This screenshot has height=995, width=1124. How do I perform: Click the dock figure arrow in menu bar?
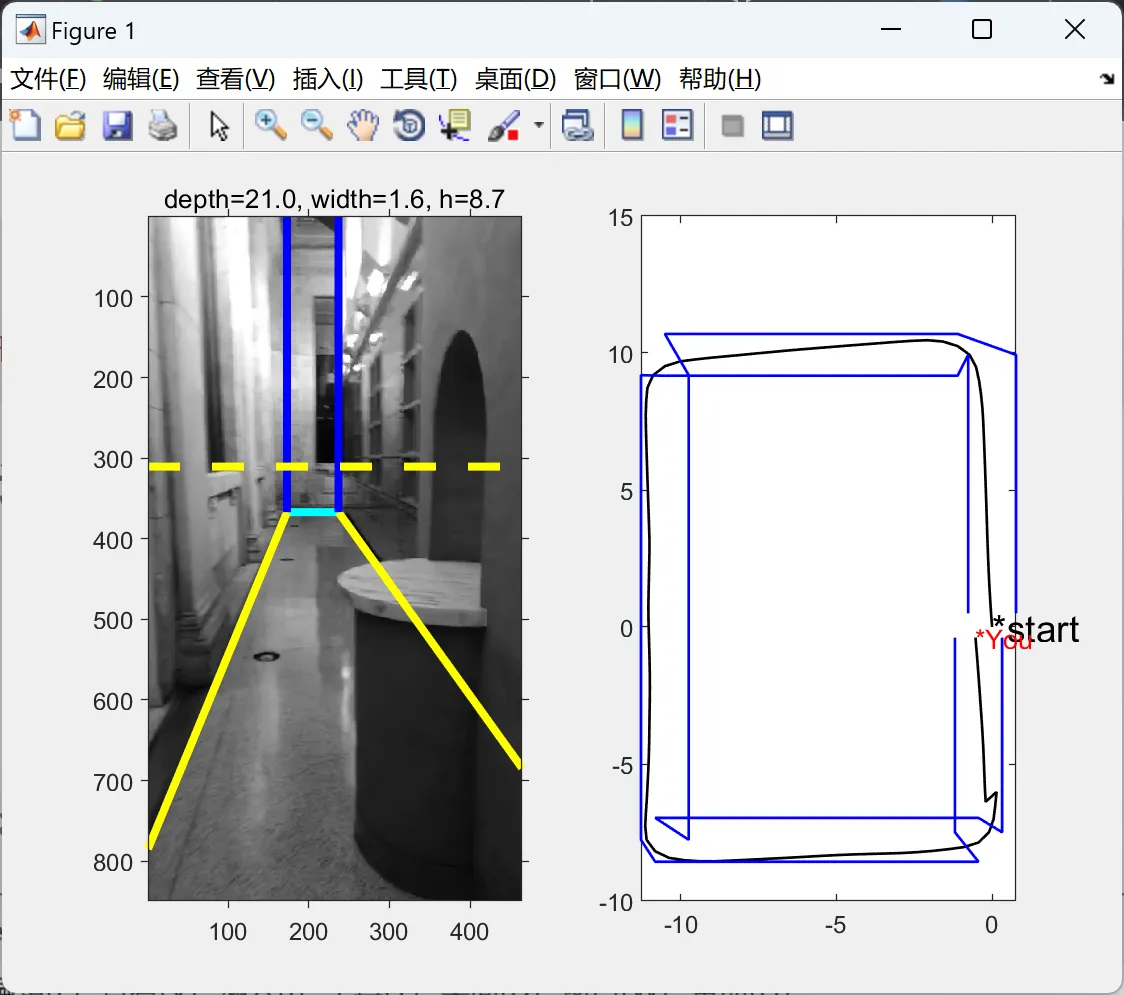1106,79
